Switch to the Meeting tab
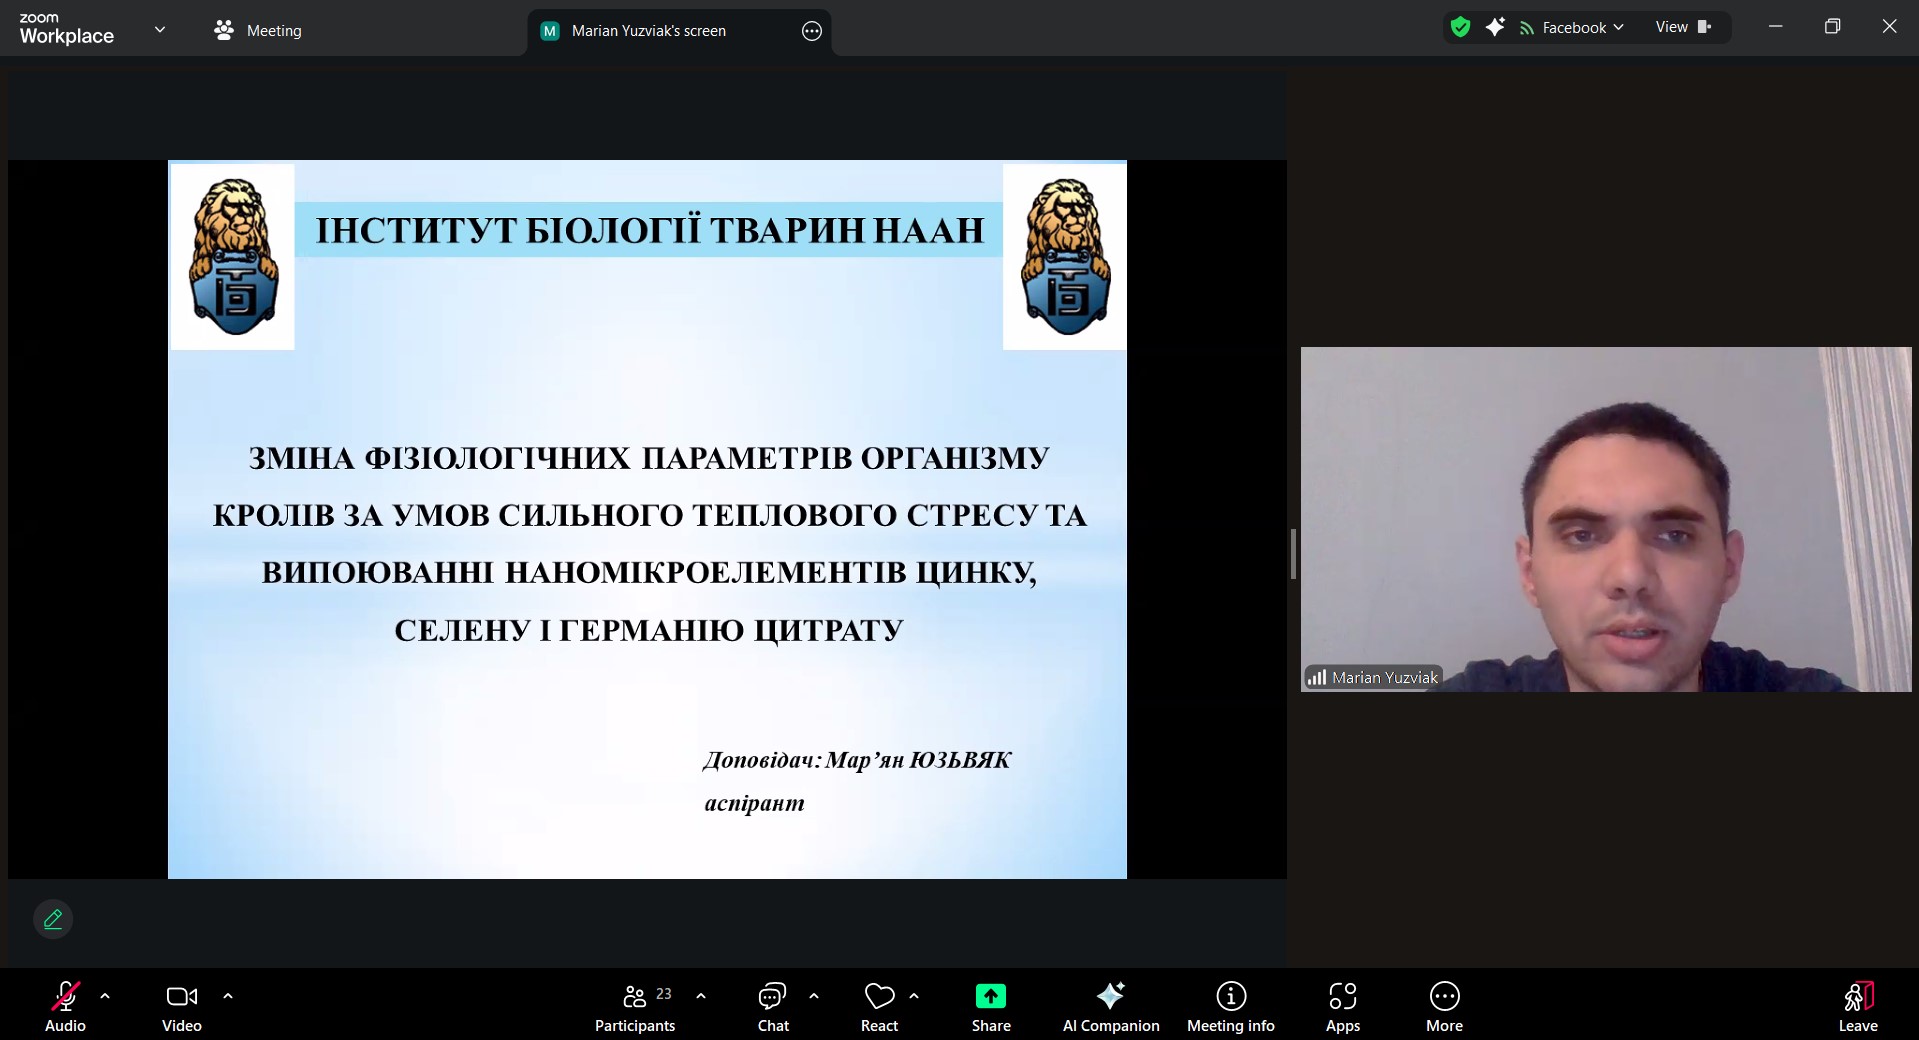Image resolution: width=1919 pixels, height=1040 pixels. (x=258, y=31)
